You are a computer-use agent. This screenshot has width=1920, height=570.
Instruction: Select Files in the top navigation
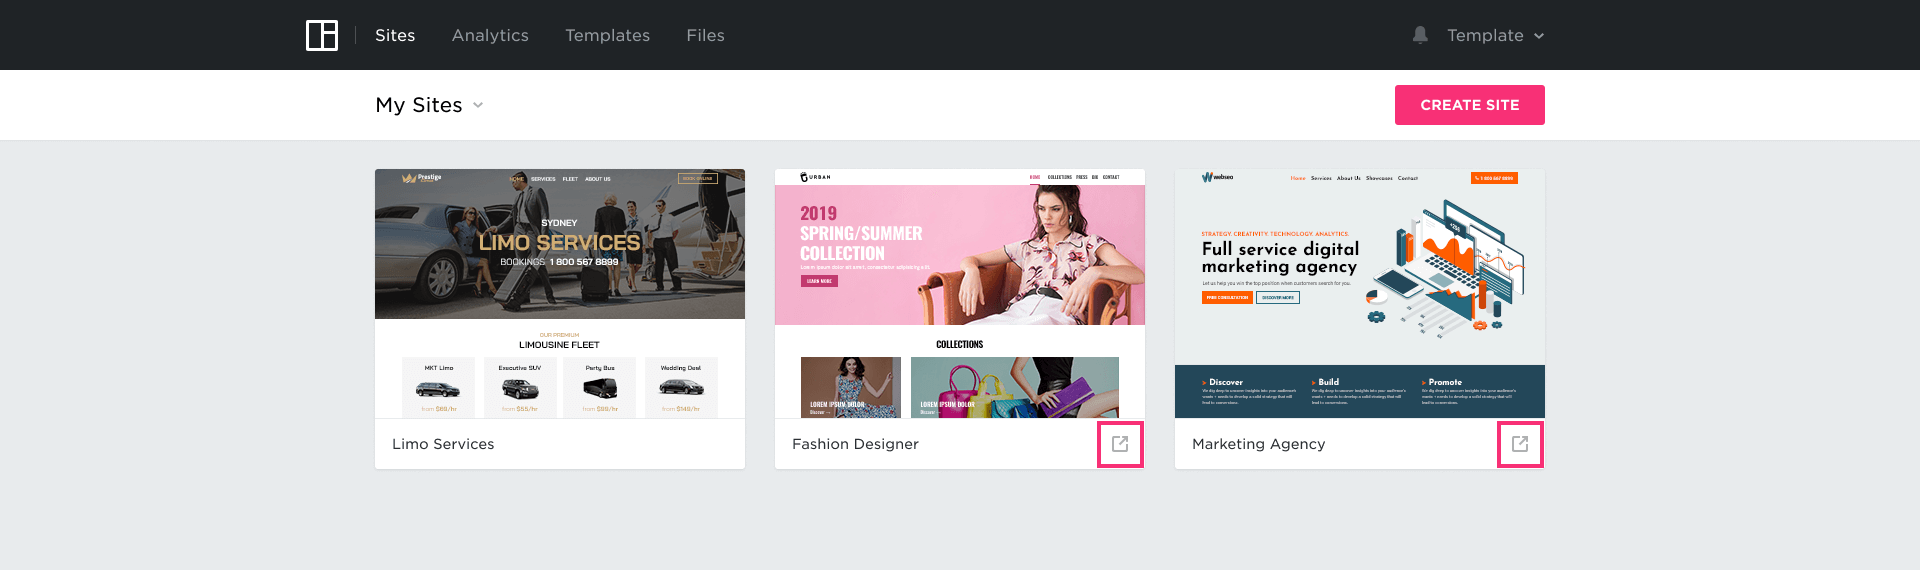pos(705,35)
